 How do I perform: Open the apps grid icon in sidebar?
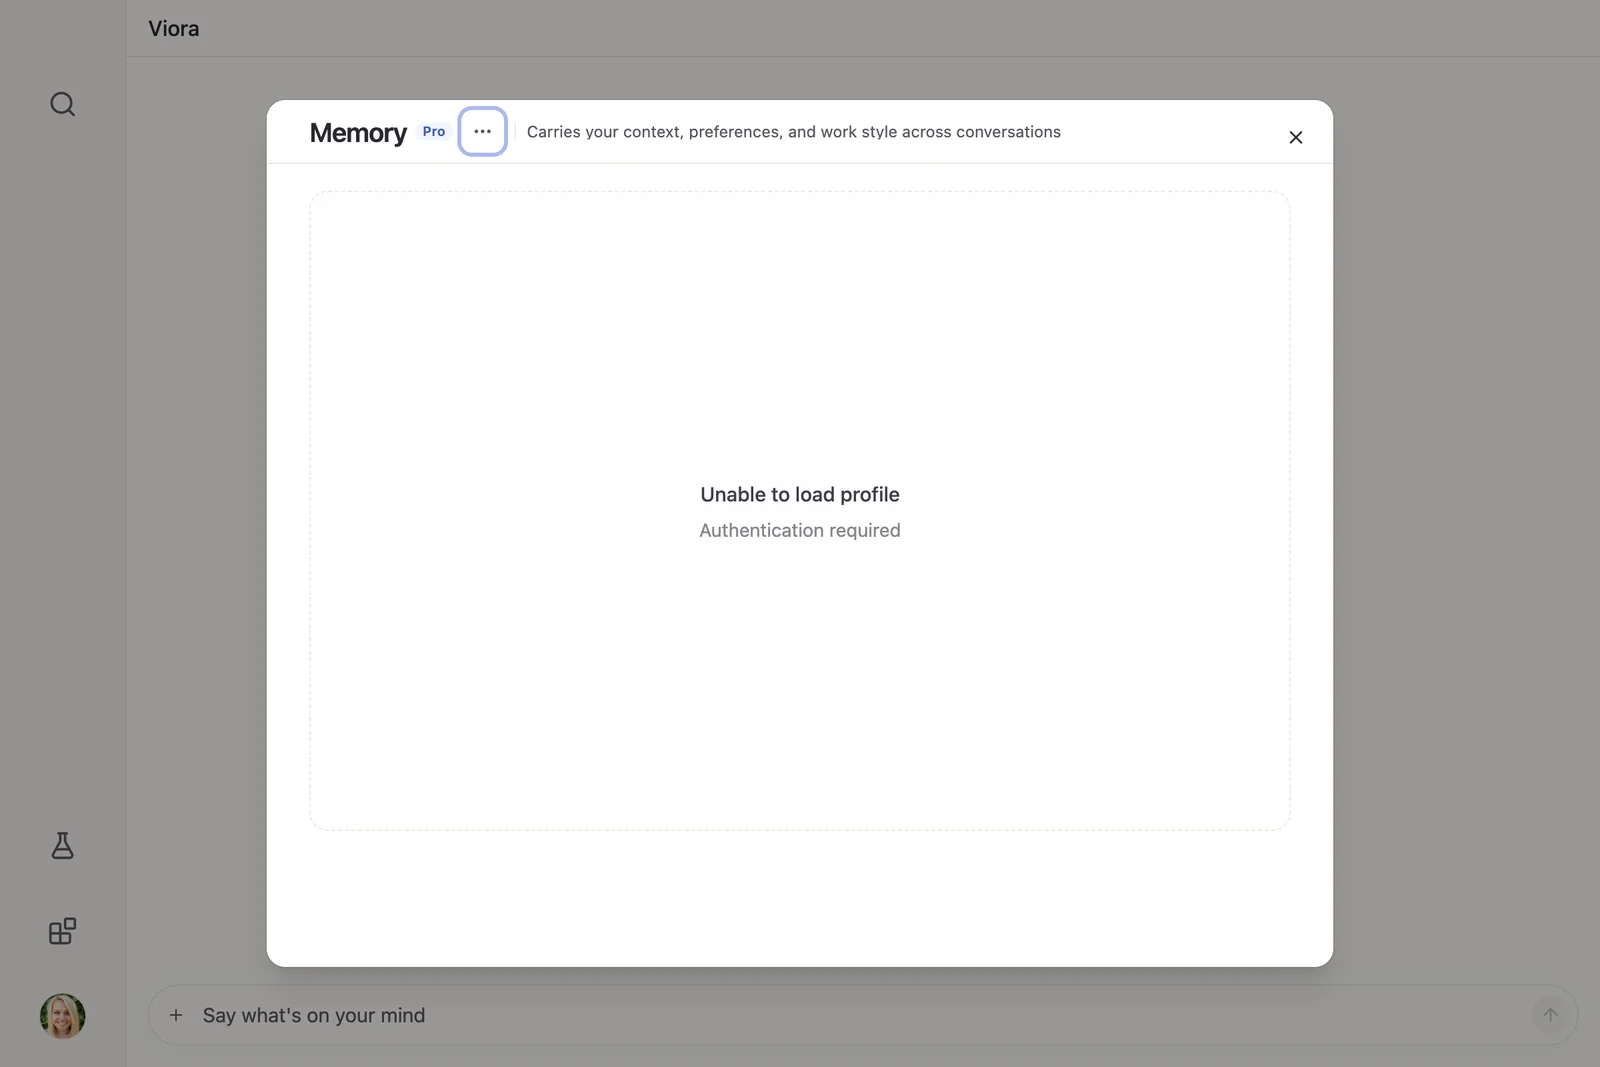62,931
